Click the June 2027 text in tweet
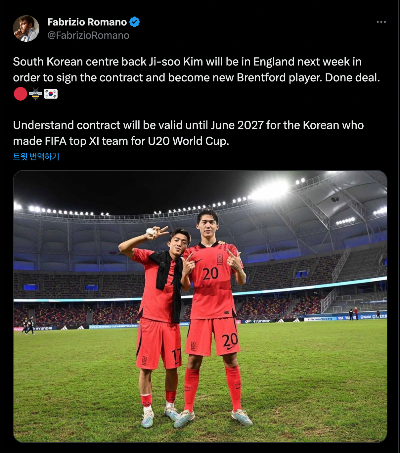 (x=237, y=125)
